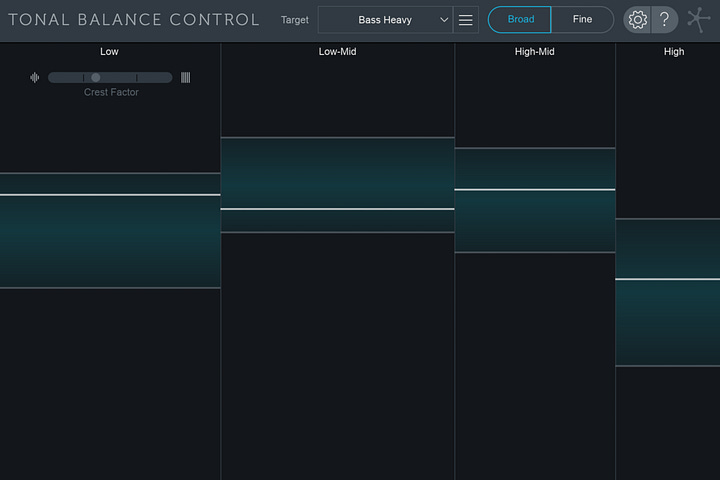Click the iZotope logo icon
Viewport: 720px width, 480px height.
point(698,20)
